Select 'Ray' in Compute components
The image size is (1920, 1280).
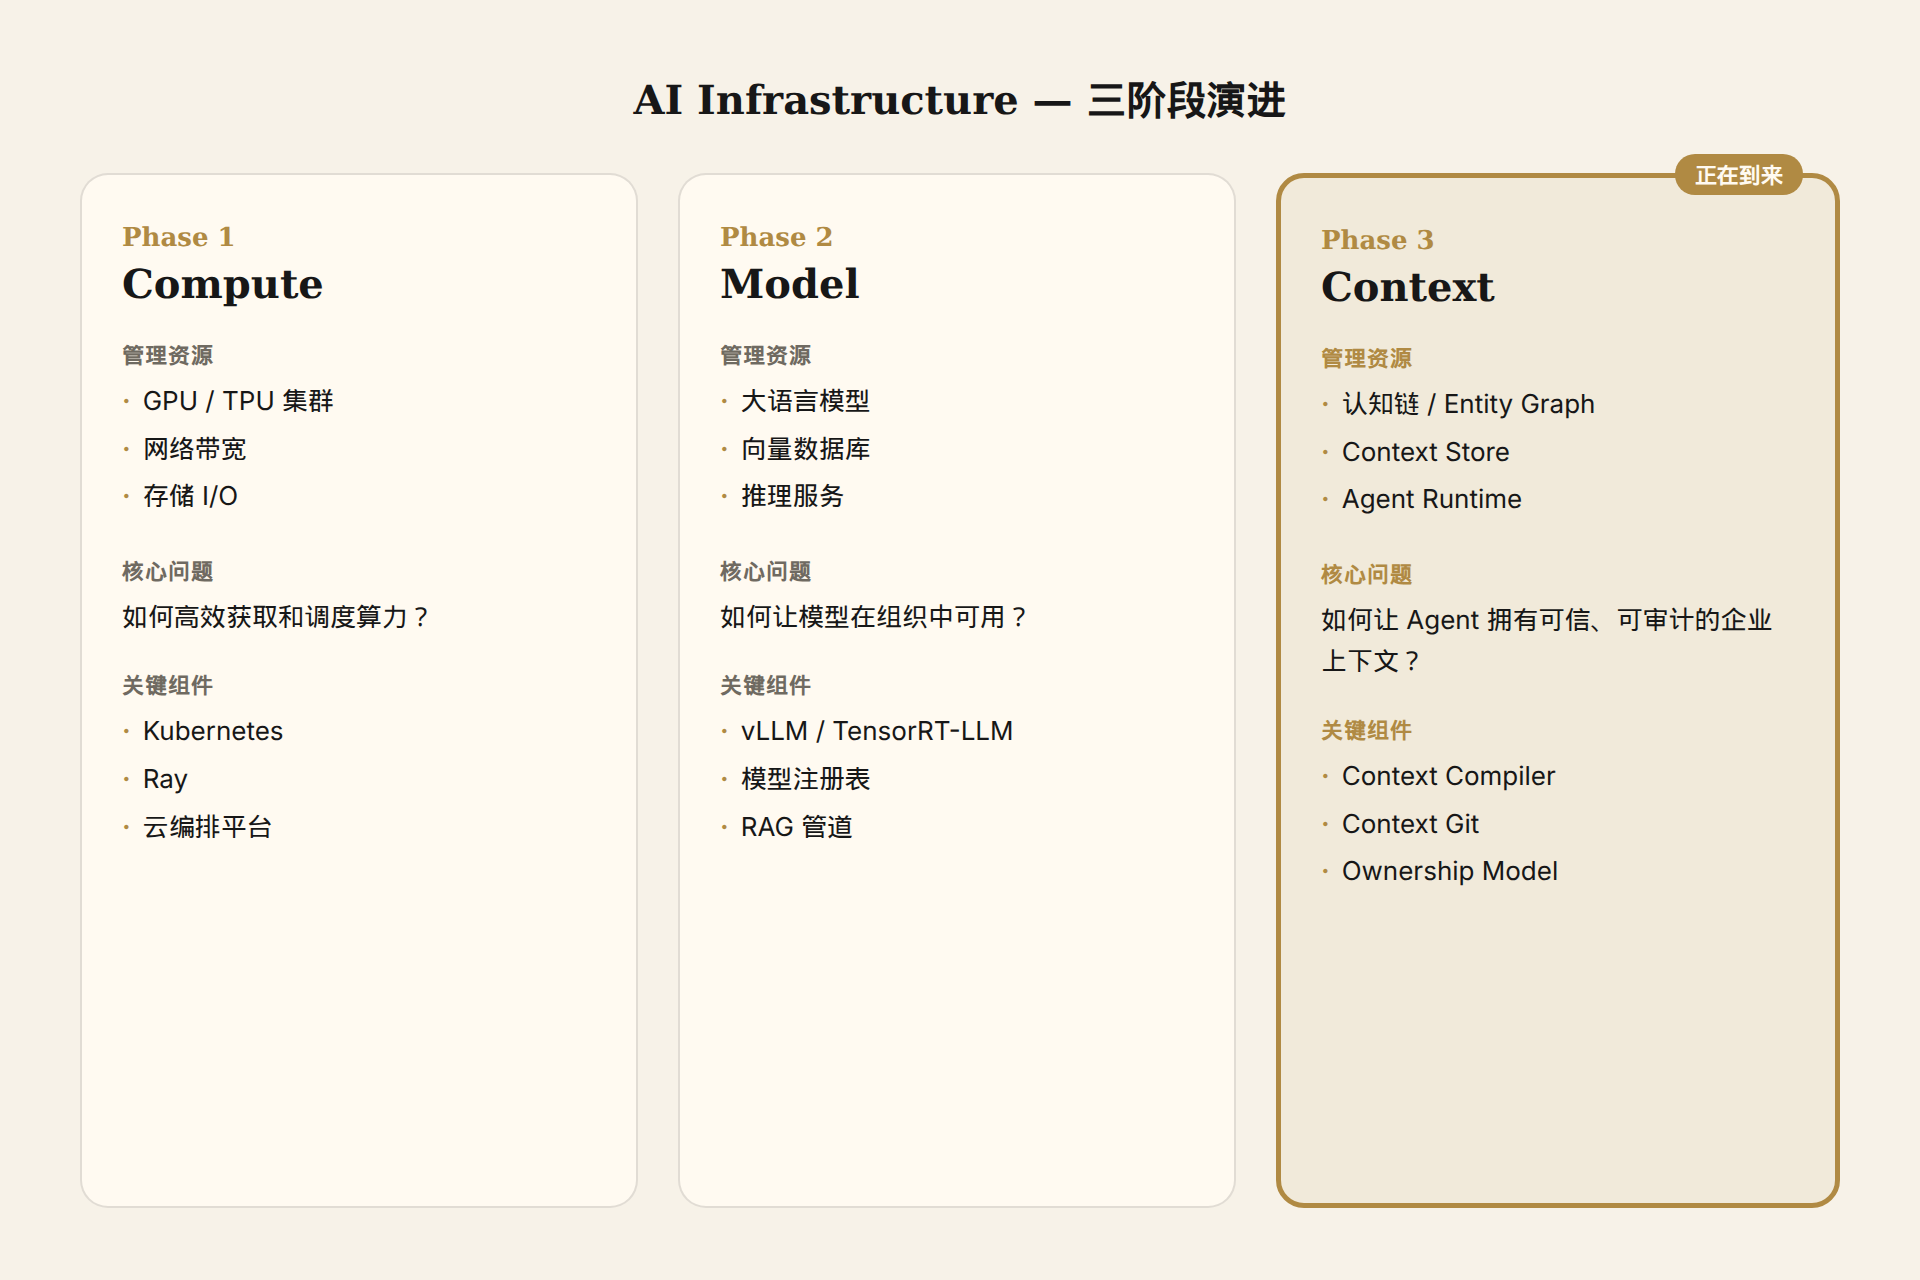click(165, 779)
